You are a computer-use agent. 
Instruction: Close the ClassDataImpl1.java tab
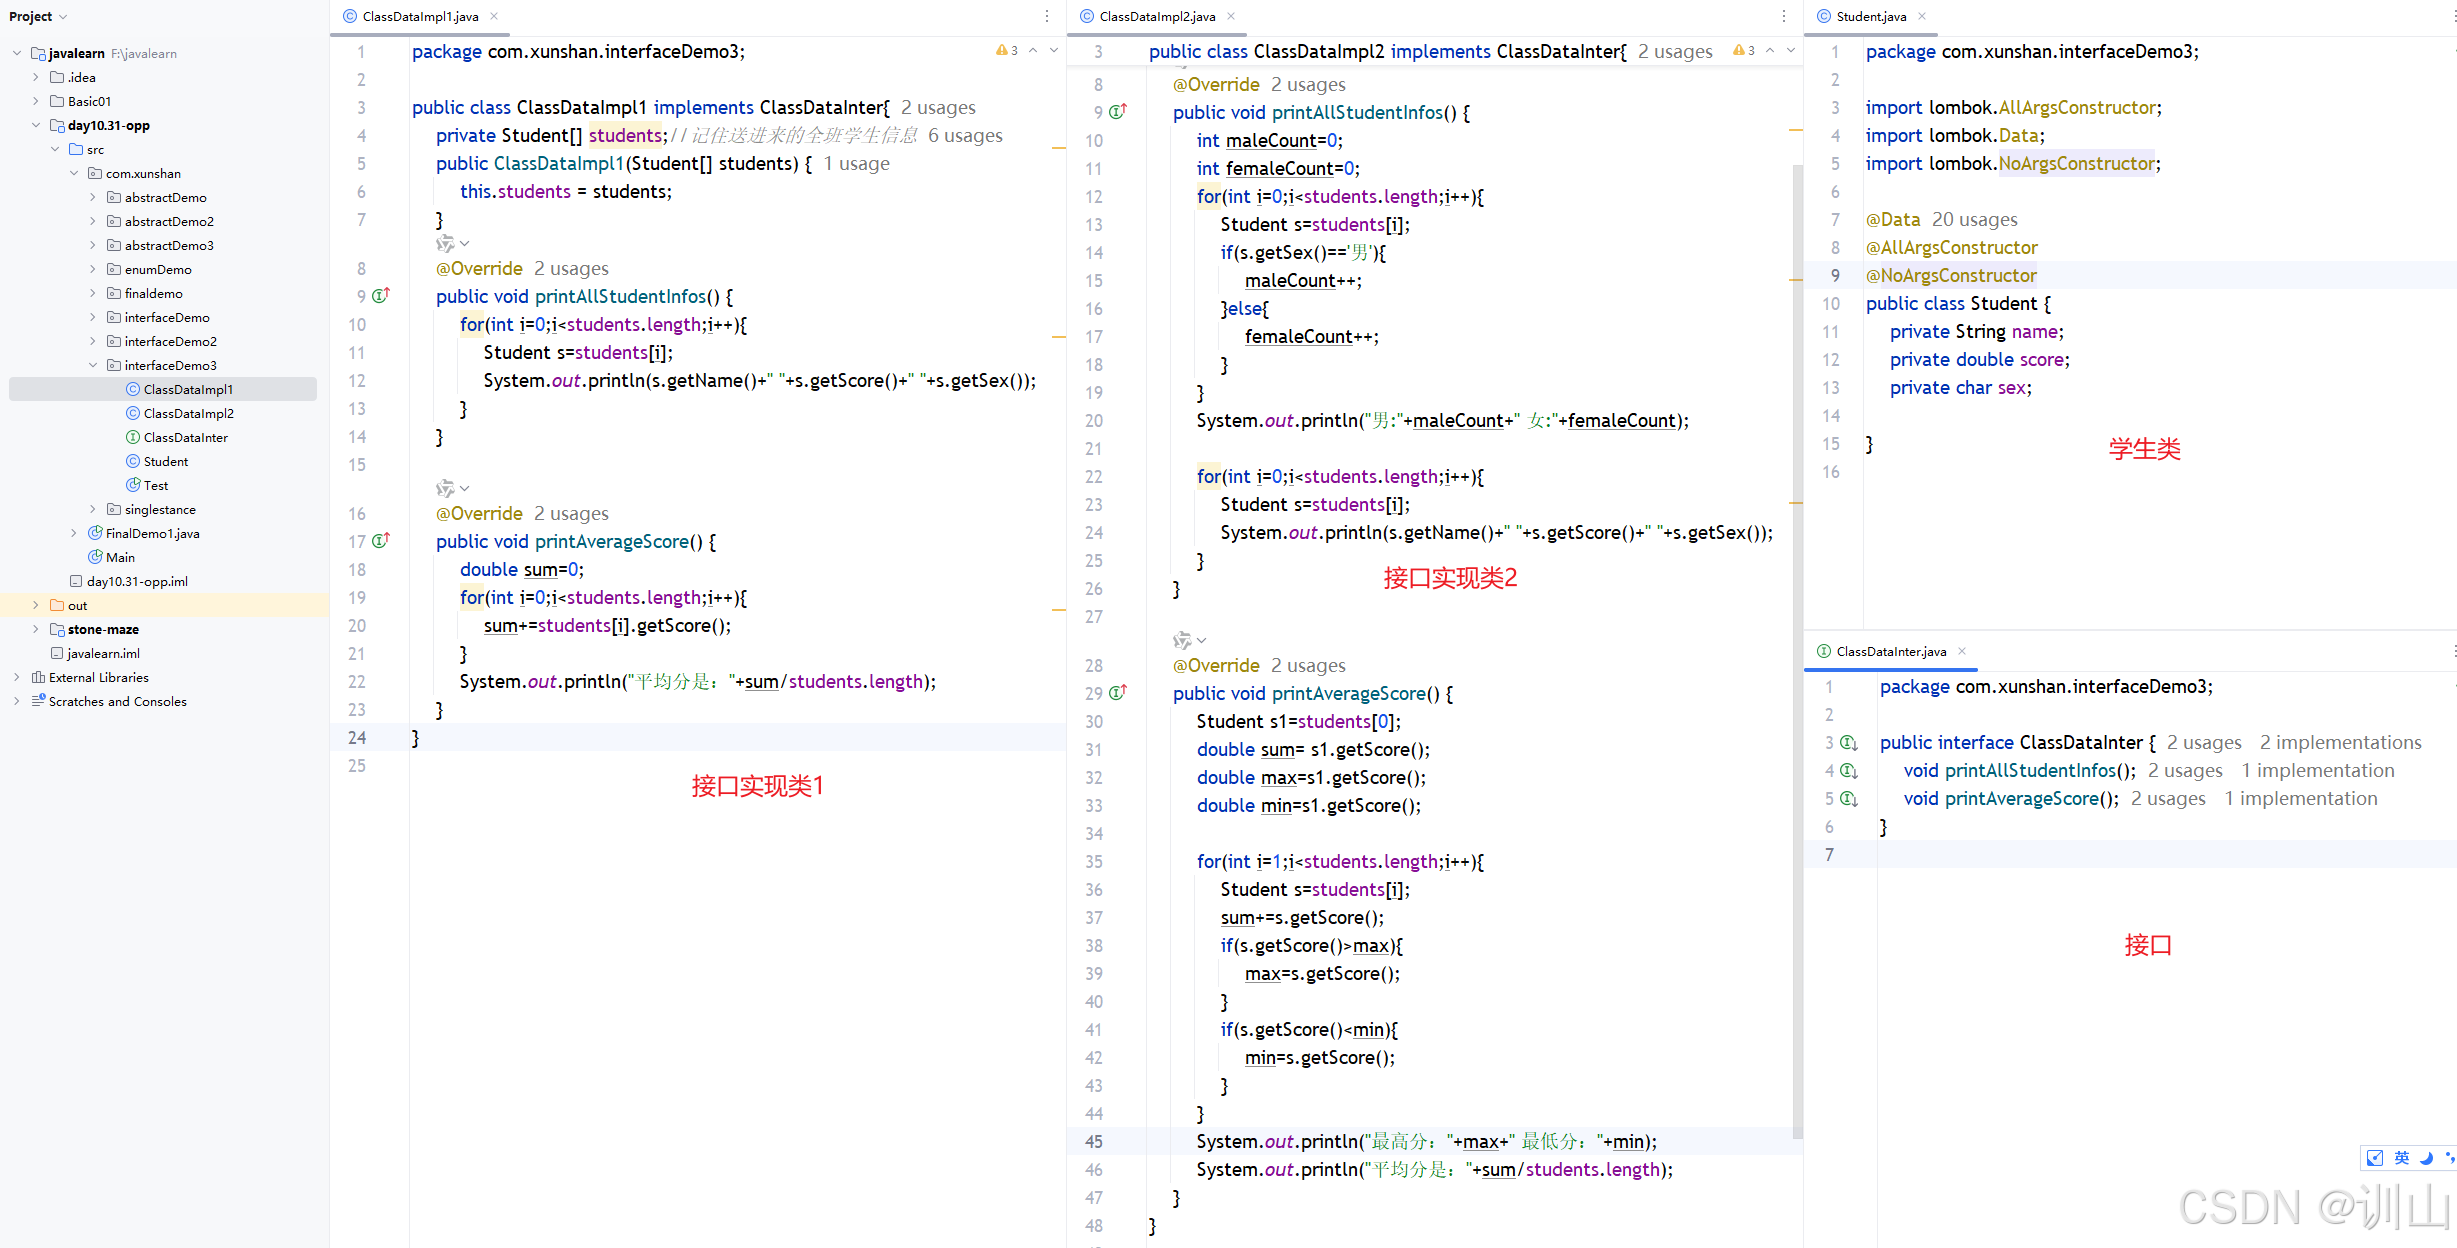point(494,16)
